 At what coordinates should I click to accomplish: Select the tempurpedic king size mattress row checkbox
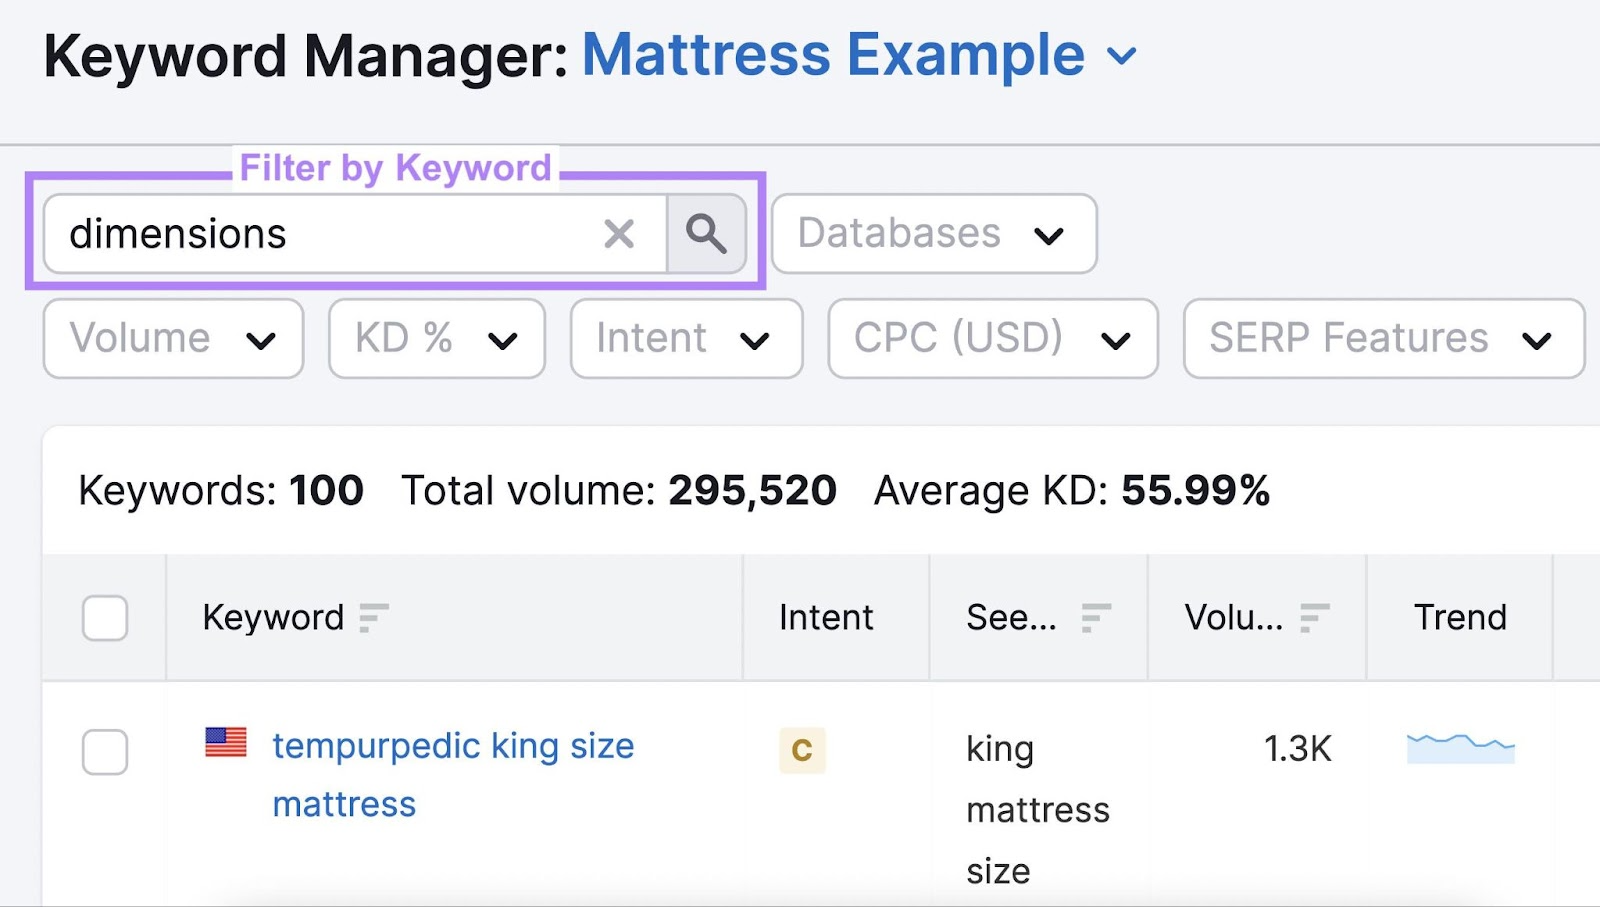(x=105, y=753)
